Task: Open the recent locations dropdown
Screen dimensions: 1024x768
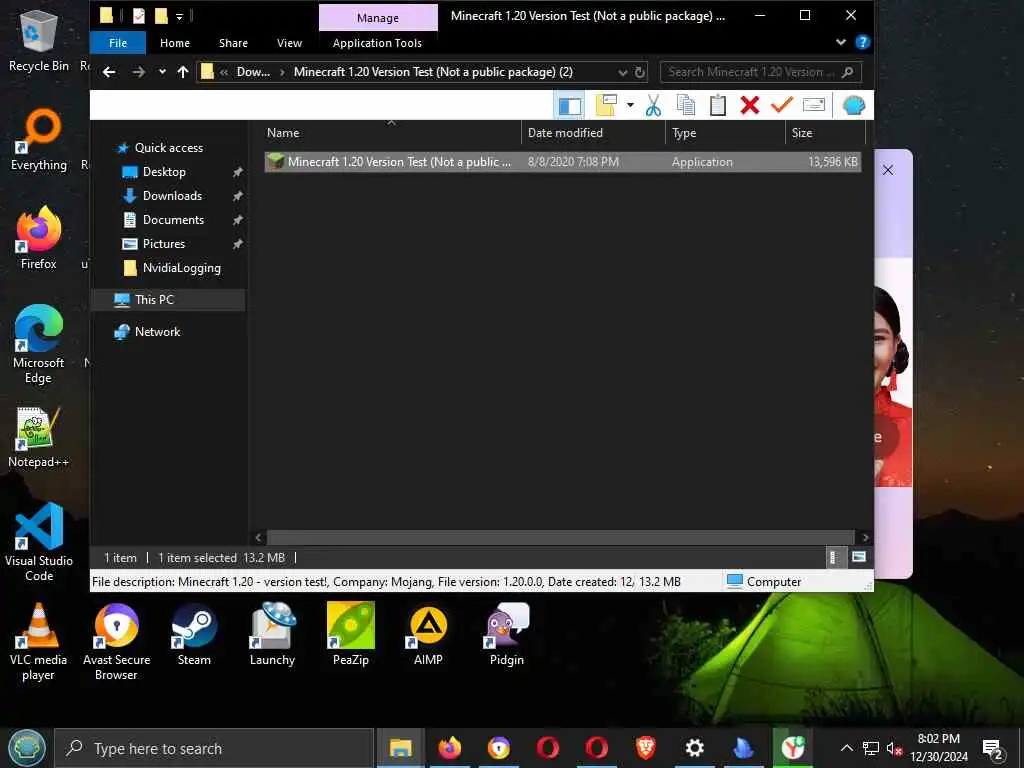Action: tap(162, 72)
